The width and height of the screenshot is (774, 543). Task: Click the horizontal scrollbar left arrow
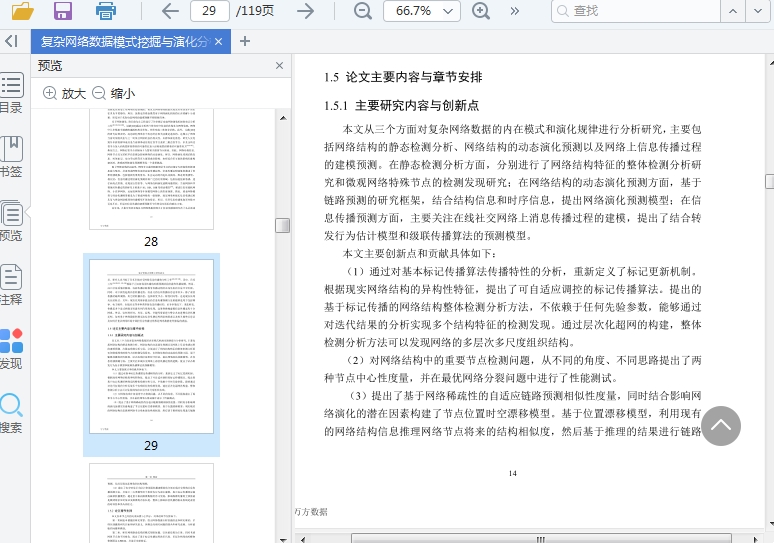coord(303,539)
